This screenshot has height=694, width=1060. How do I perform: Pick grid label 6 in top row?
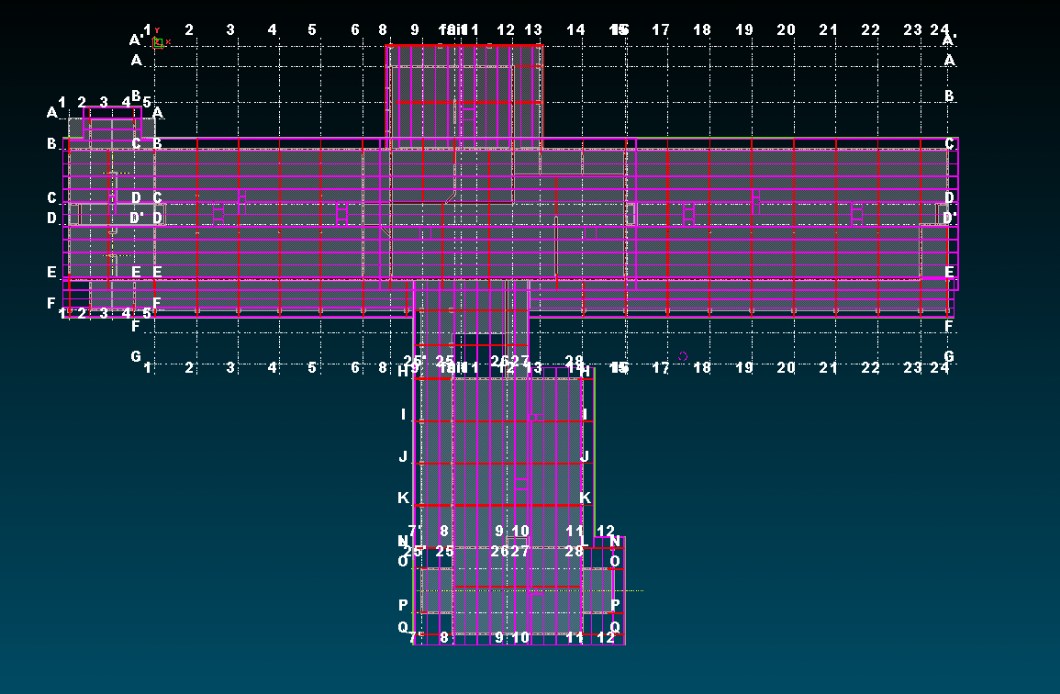[355, 30]
